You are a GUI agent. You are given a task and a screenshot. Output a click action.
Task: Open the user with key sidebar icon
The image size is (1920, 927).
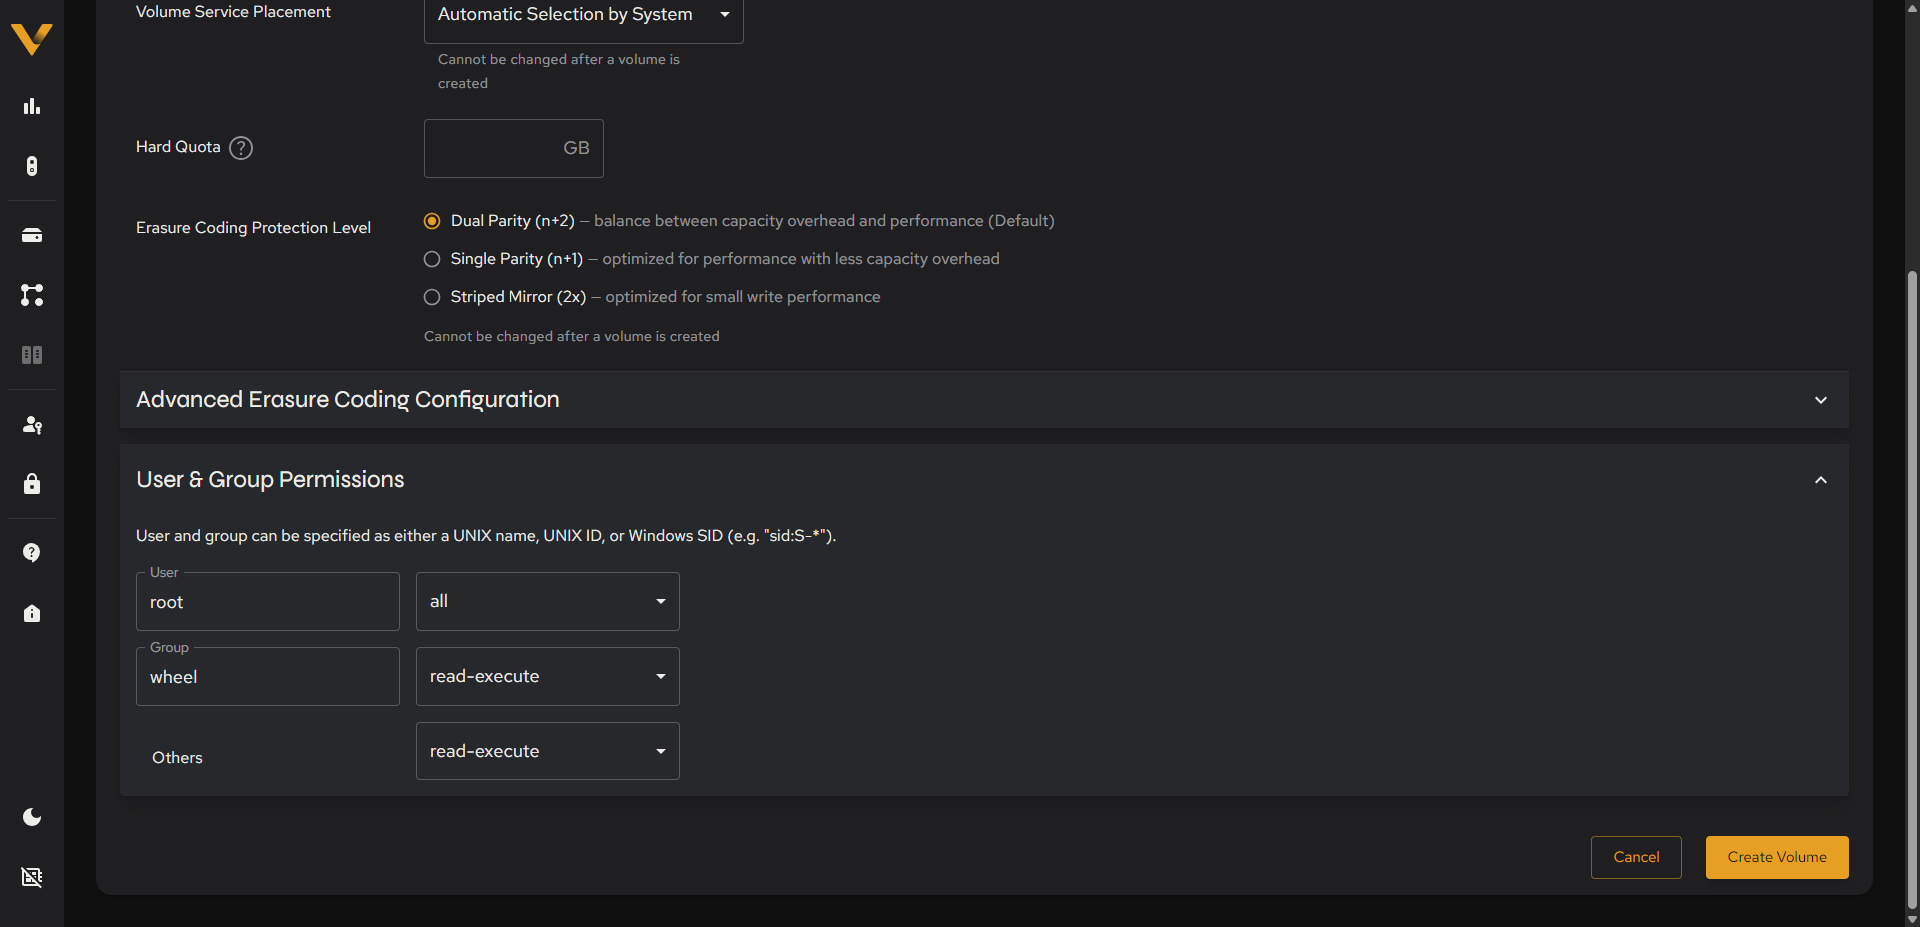tap(32, 425)
